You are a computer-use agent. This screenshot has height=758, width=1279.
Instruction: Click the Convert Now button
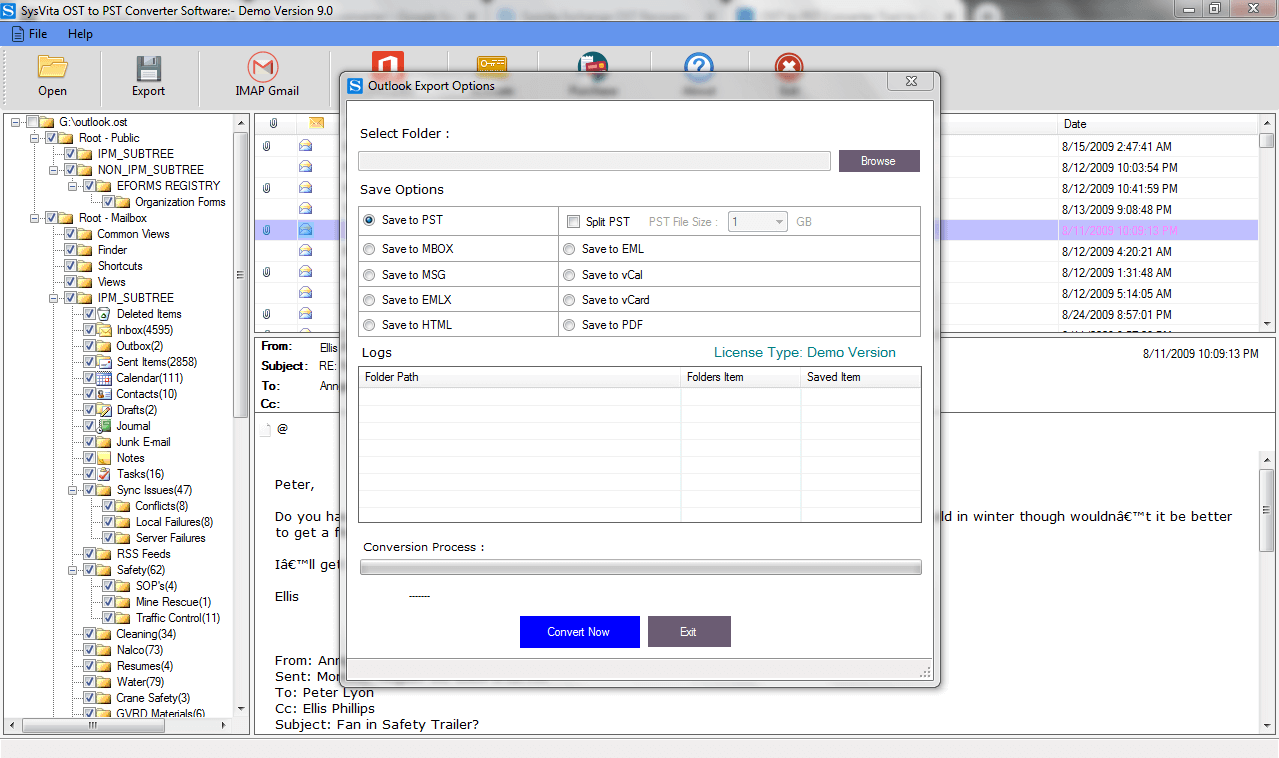[x=579, y=631]
